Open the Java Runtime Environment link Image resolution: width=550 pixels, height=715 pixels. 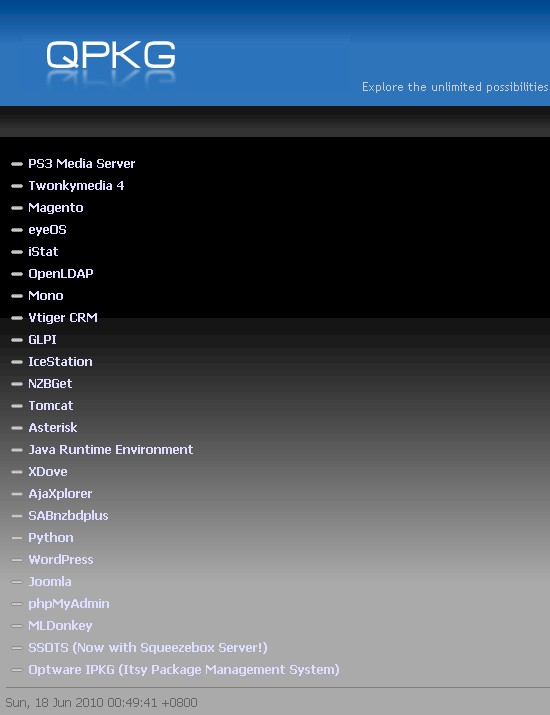click(111, 450)
